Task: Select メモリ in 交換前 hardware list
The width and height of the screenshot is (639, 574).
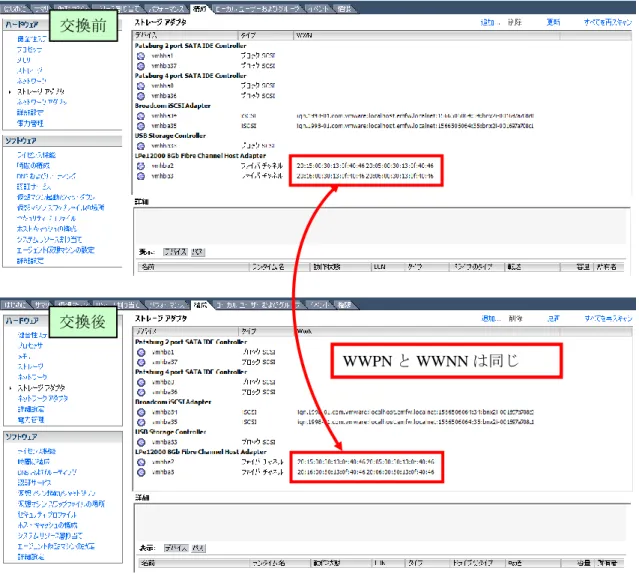Action: (24, 60)
